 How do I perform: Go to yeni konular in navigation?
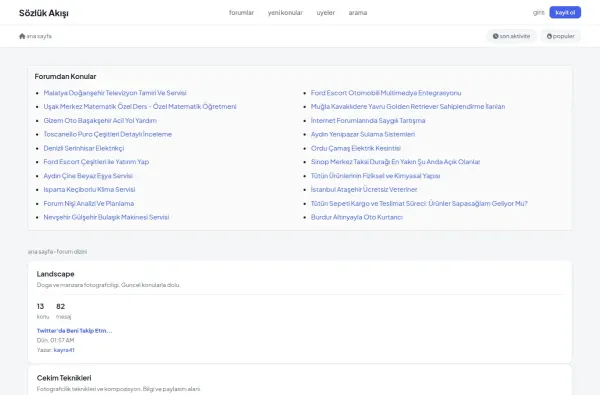tap(285, 13)
